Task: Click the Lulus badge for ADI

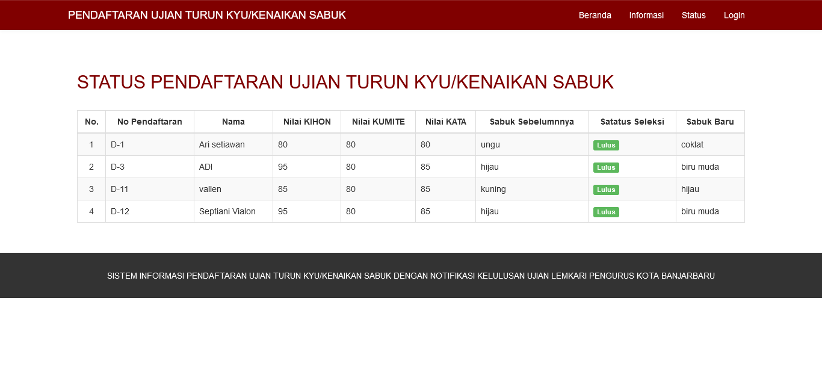Action: click(606, 168)
